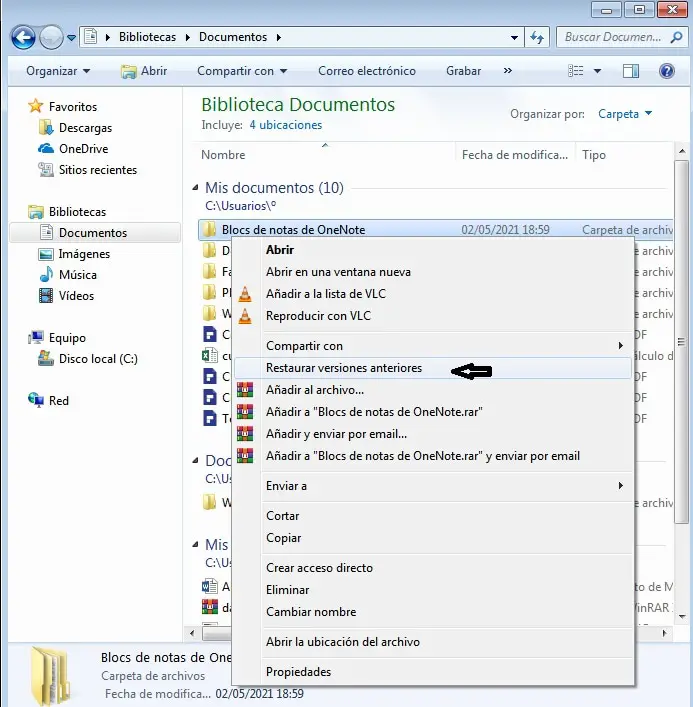
Task: Click the vertical scrollbar down arrow
Action: pyautogui.click(x=681, y=617)
